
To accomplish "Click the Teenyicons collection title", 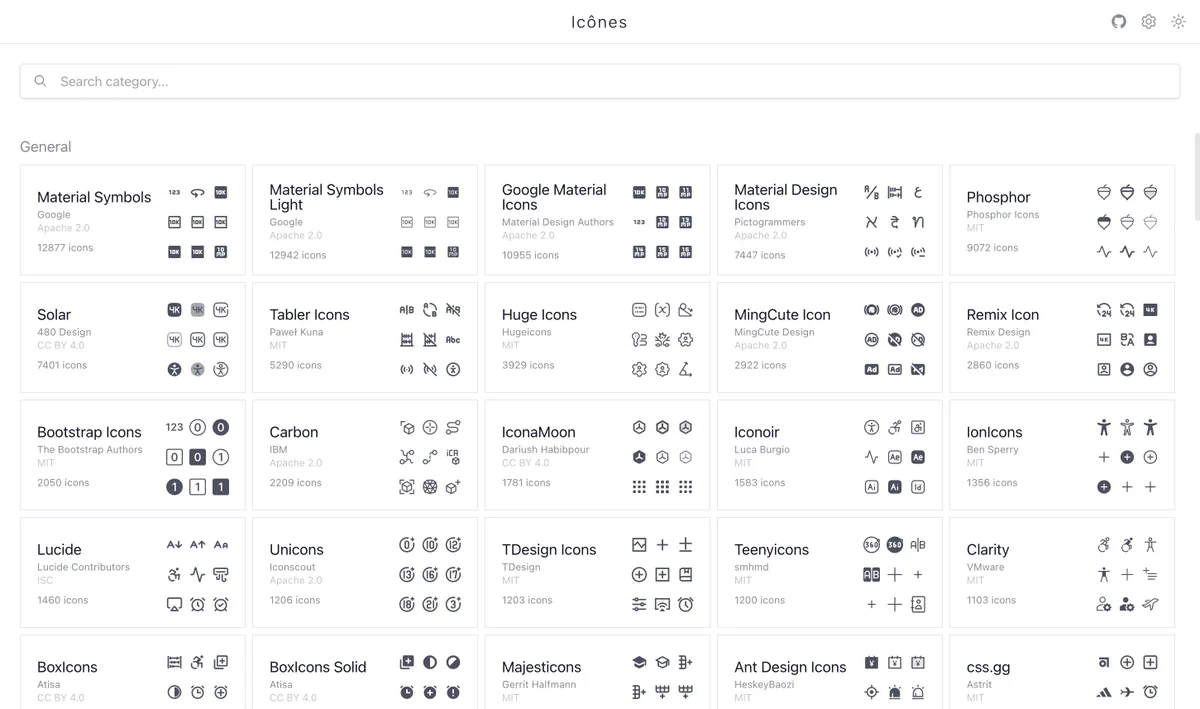I will [x=771, y=549].
